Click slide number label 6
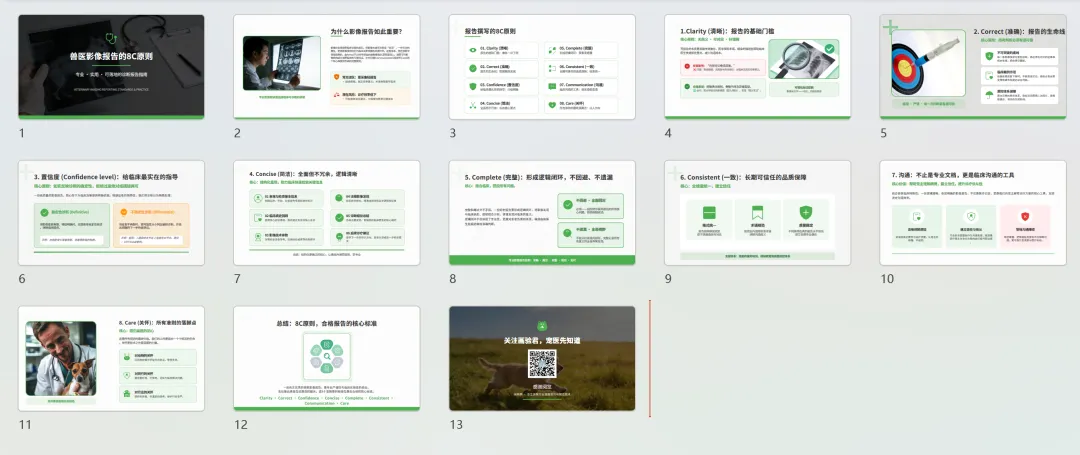 pyautogui.click(x=21, y=279)
